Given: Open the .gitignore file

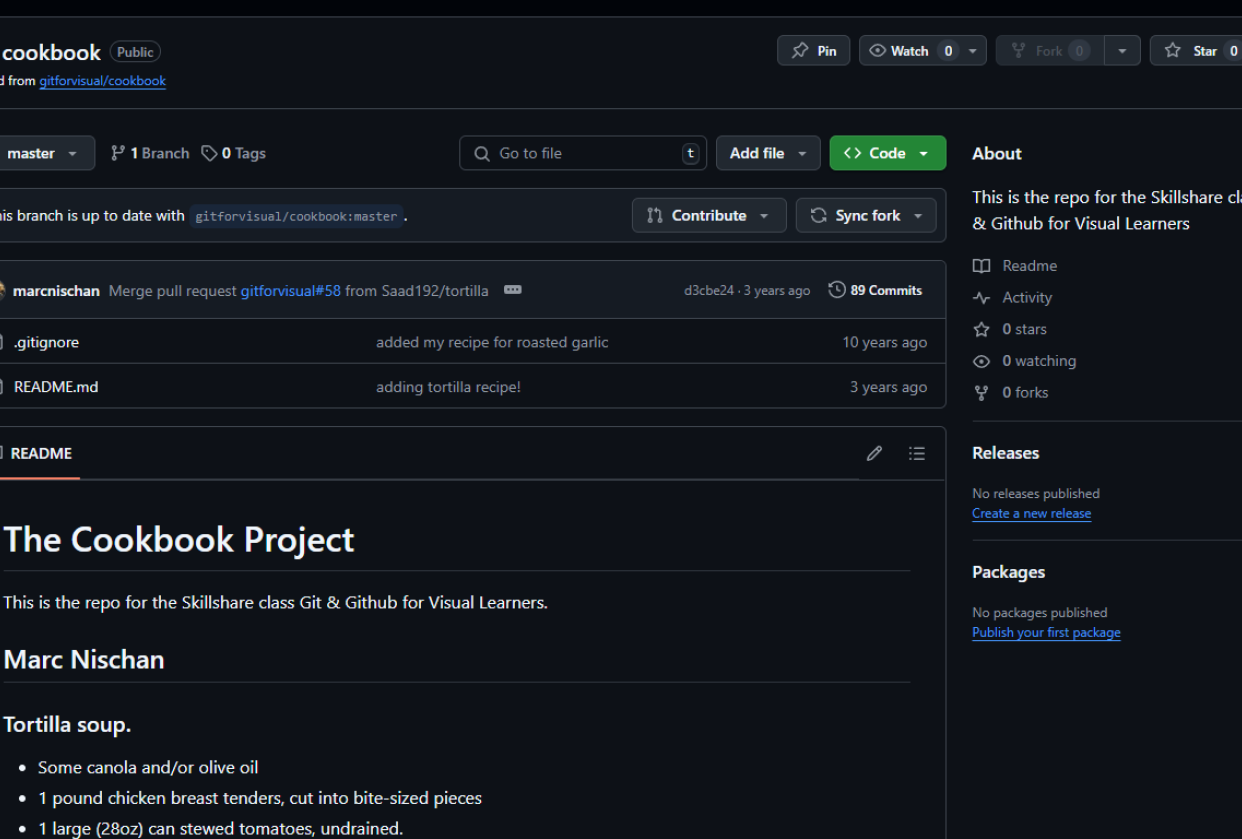Looking at the screenshot, I should pyautogui.click(x=46, y=342).
